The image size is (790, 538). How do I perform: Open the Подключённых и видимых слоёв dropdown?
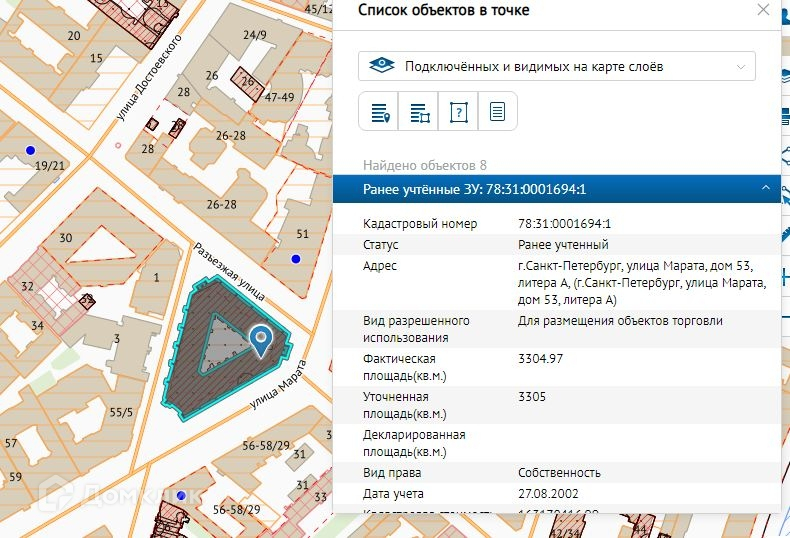557,67
